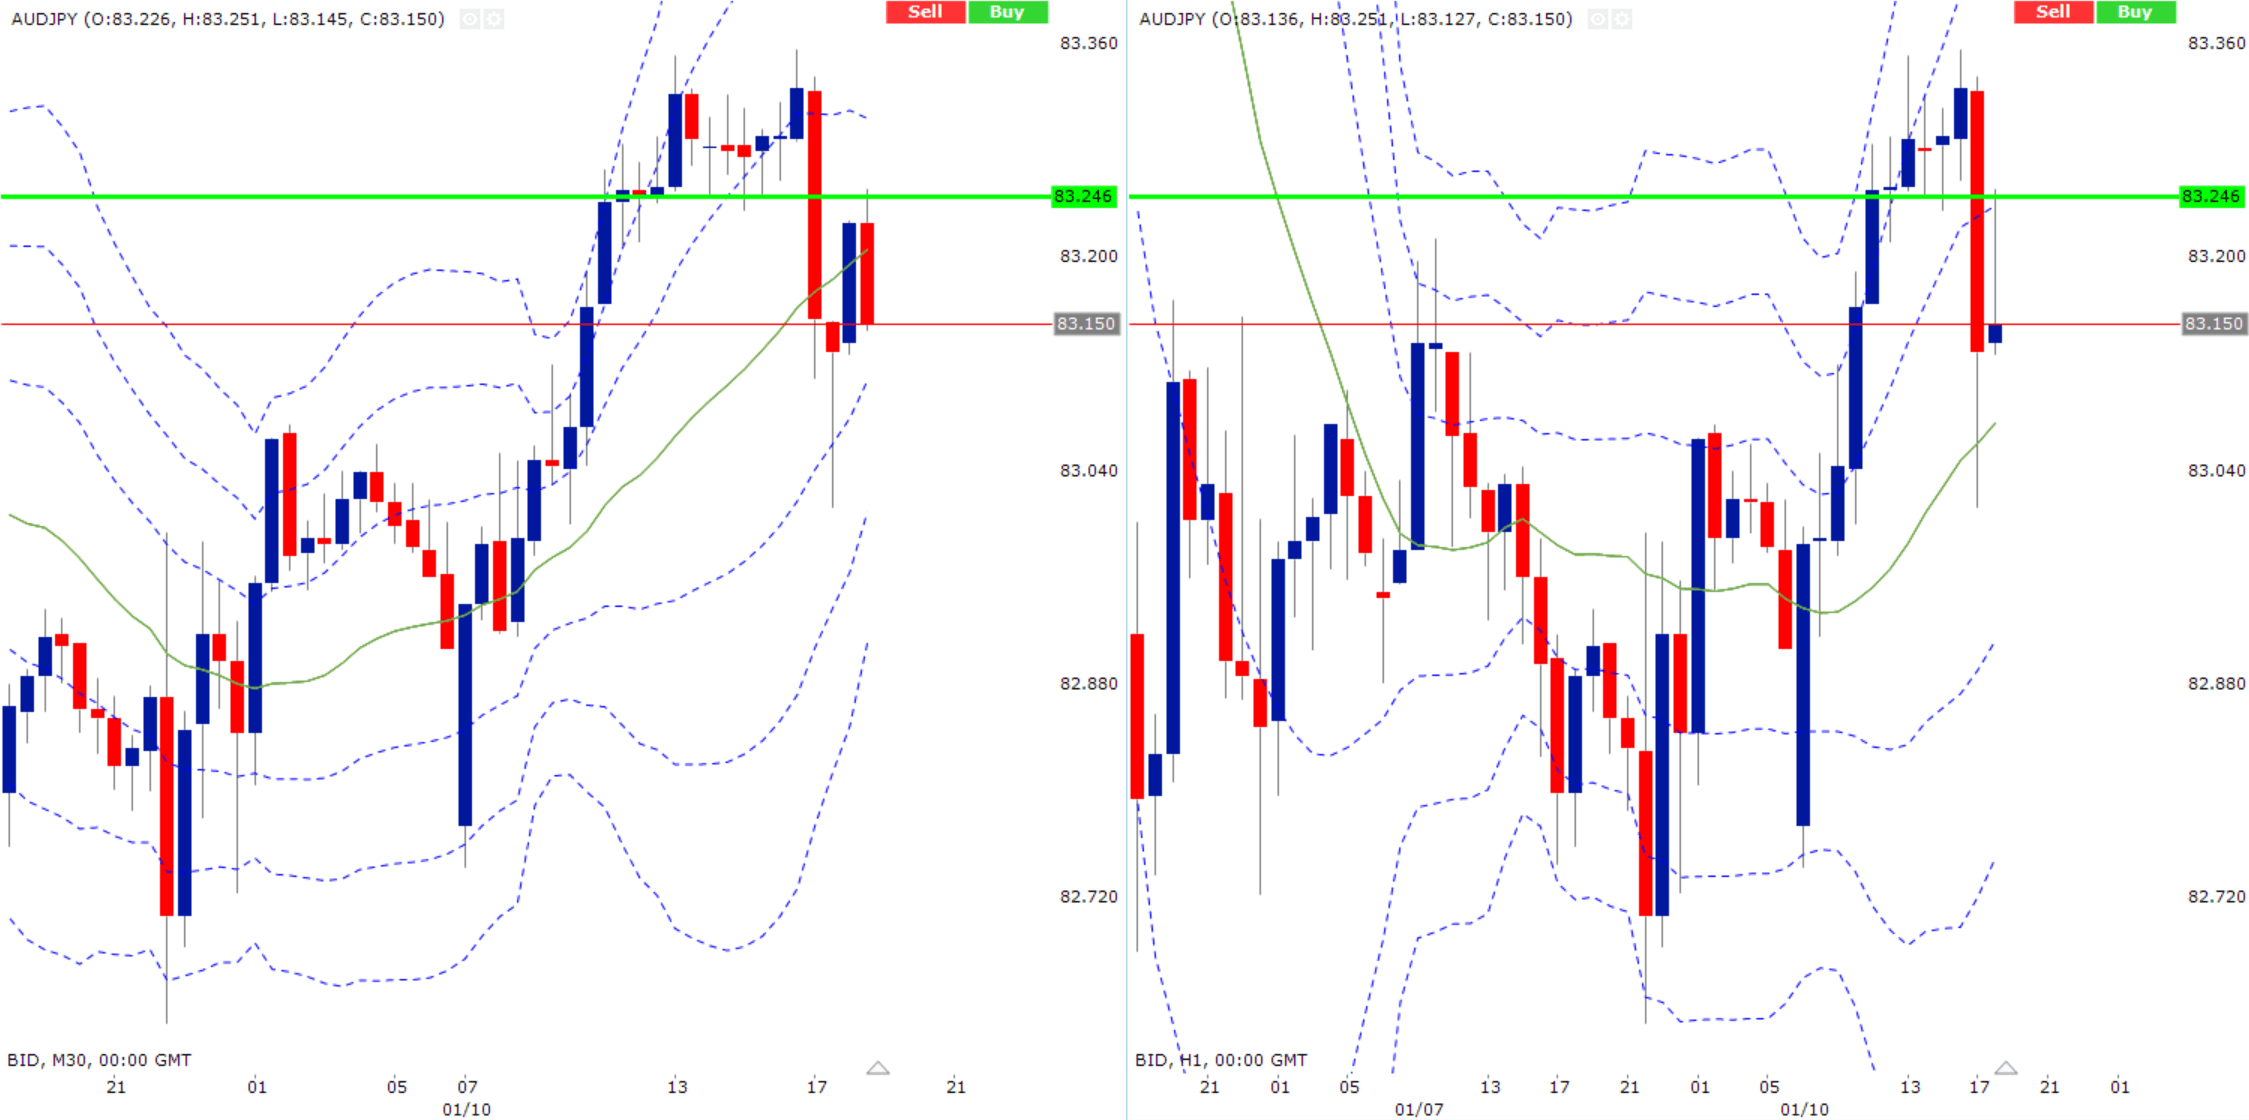Click the gray 83.150 price label, left chart
The image size is (2249, 1120).
pyautogui.click(x=1085, y=324)
